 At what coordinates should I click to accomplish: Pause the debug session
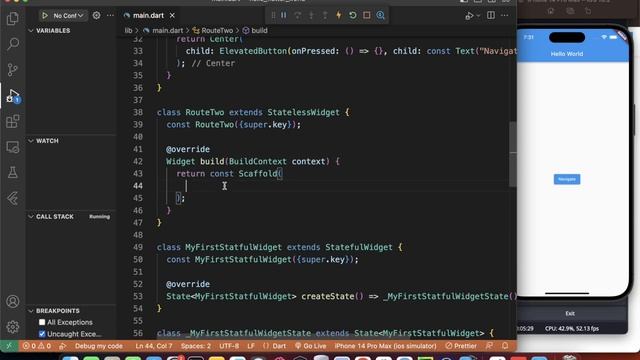[284, 15]
